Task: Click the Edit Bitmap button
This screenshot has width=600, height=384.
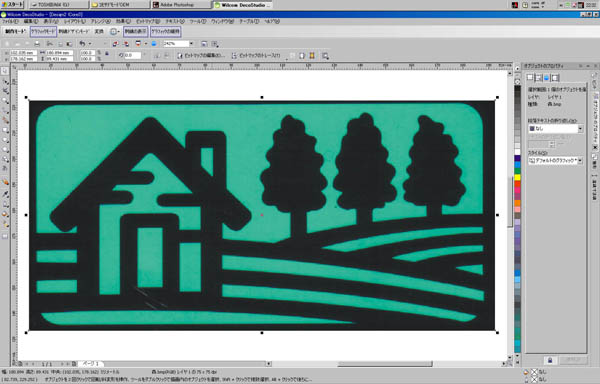Action: pyautogui.click(x=201, y=56)
